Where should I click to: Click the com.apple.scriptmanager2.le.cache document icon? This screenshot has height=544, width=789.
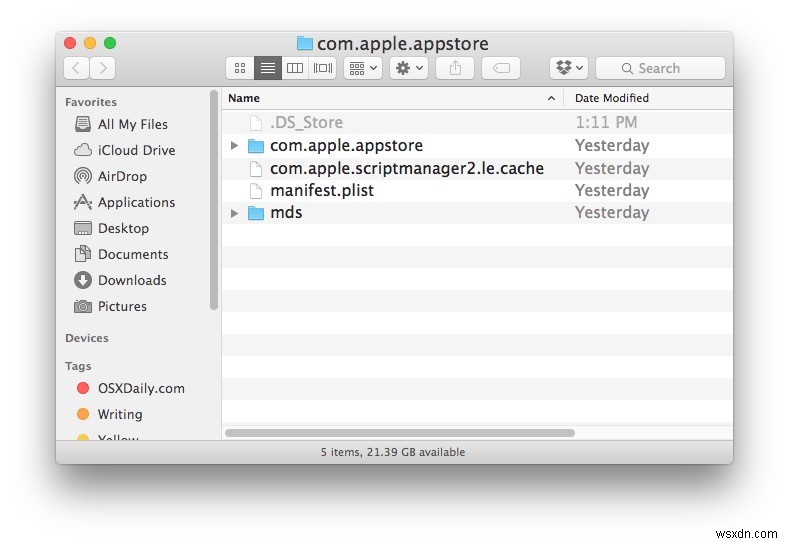(256, 169)
